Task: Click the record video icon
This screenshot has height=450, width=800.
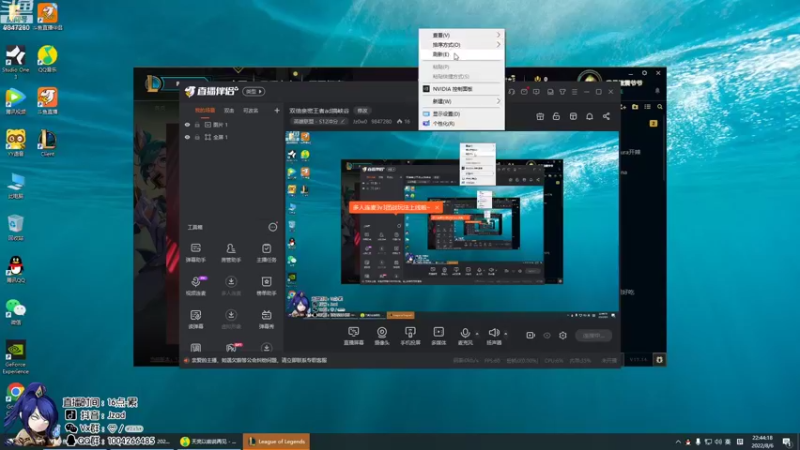Action: pos(531,335)
